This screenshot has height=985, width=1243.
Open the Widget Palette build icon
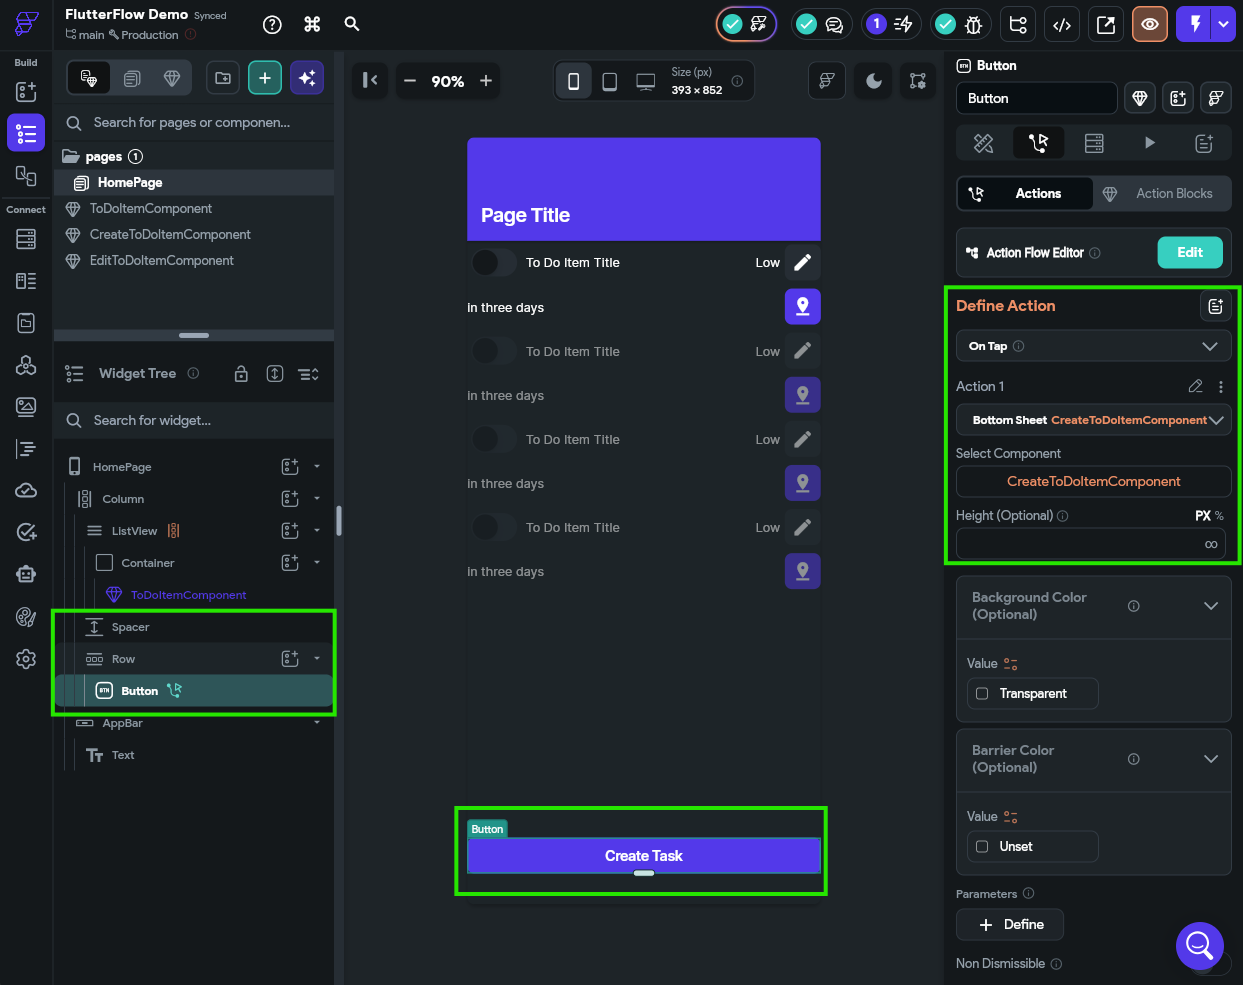click(x=26, y=92)
